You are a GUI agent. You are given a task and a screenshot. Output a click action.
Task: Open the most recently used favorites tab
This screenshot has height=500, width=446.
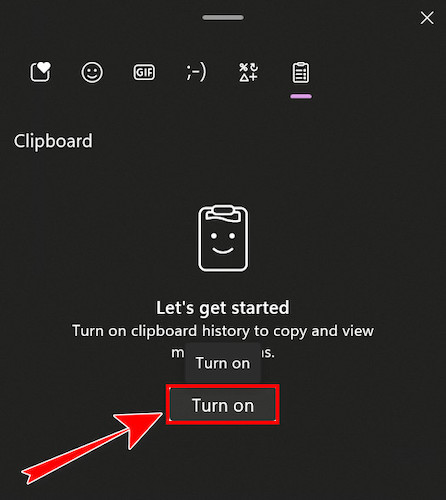pyautogui.click(x=40, y=72)
